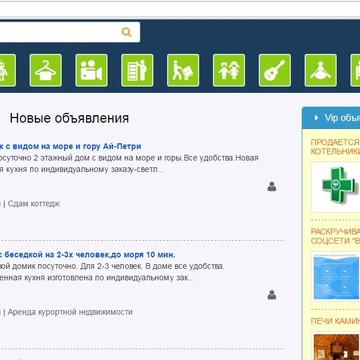Open the 'РАСКРУЧИВА...' social network ad title
The image size is (360, 360).
click(x=335, y=236)
